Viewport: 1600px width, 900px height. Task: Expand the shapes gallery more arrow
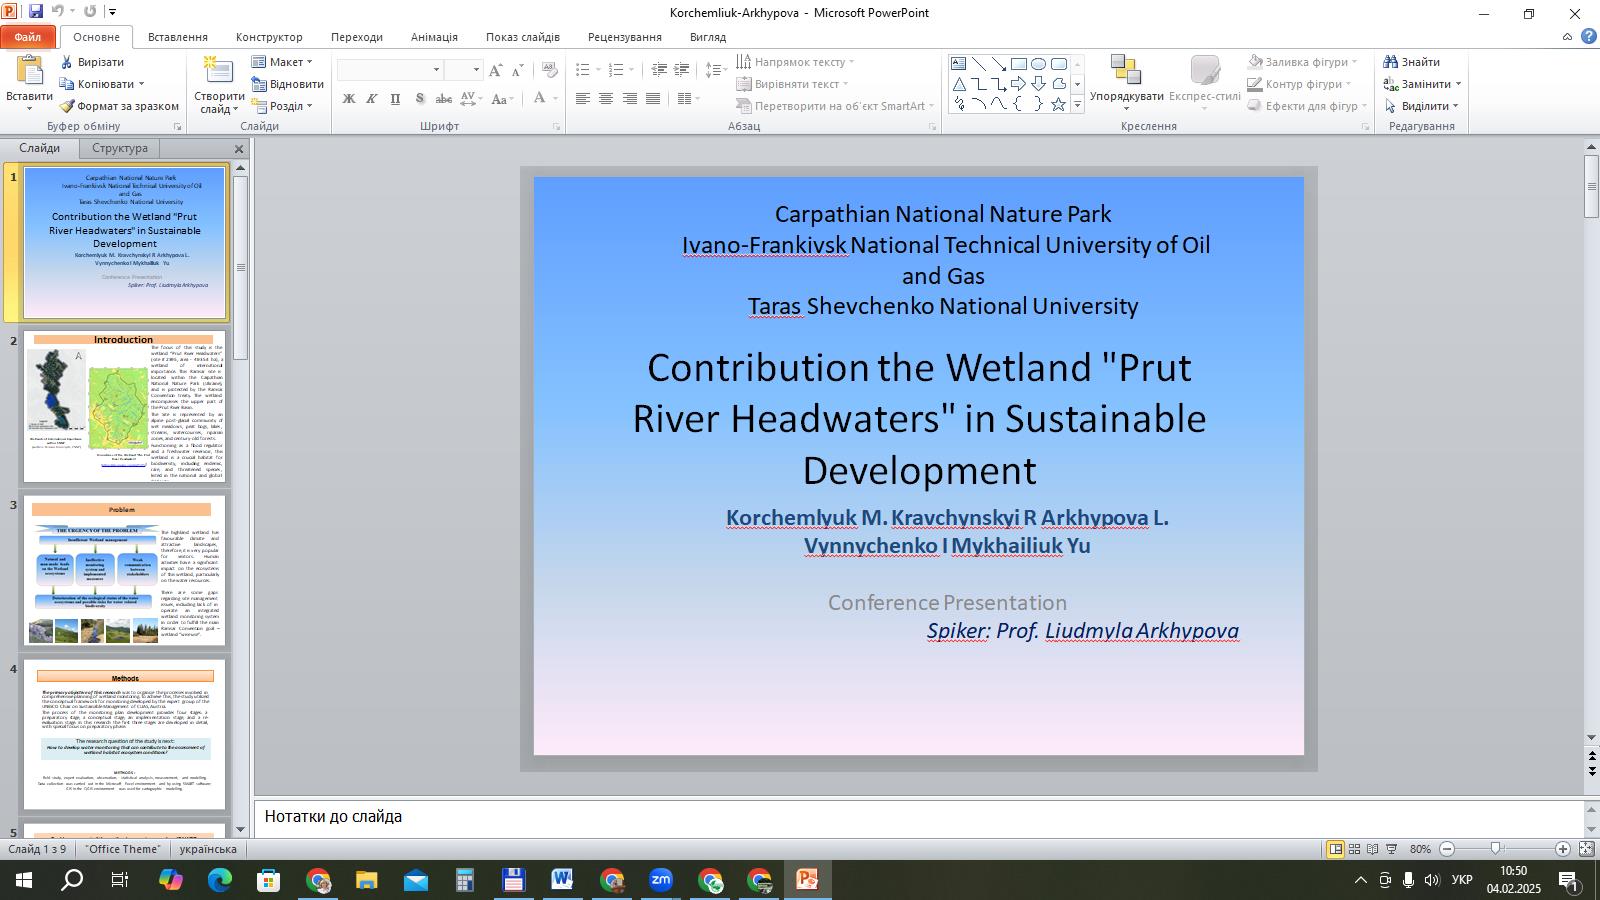pyautogui.click(x=1077, y=105)
